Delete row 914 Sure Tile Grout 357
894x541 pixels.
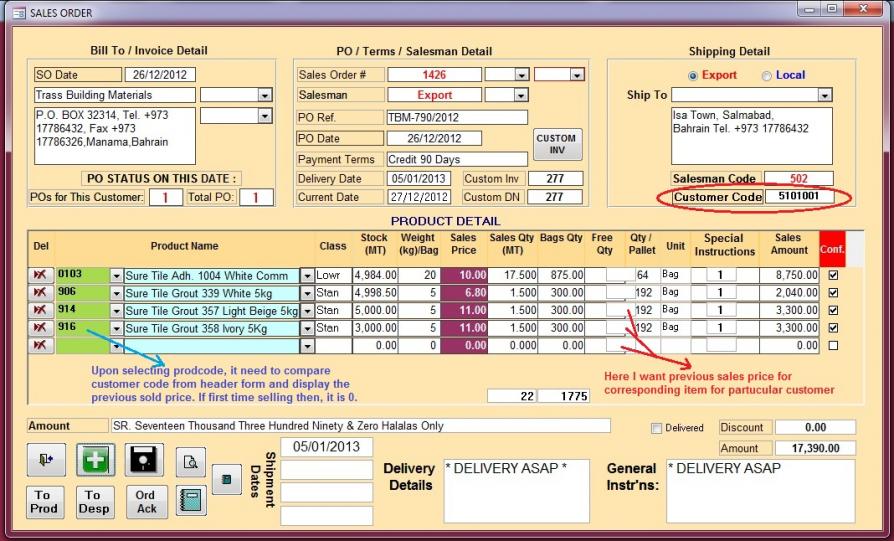click(x=40, y=311)
